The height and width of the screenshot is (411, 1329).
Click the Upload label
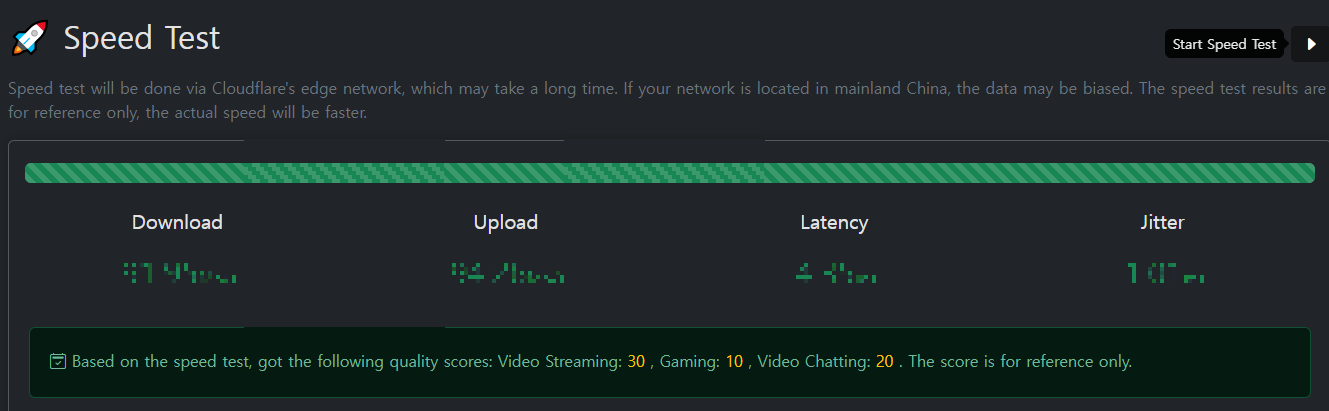(x=505, y=222)
